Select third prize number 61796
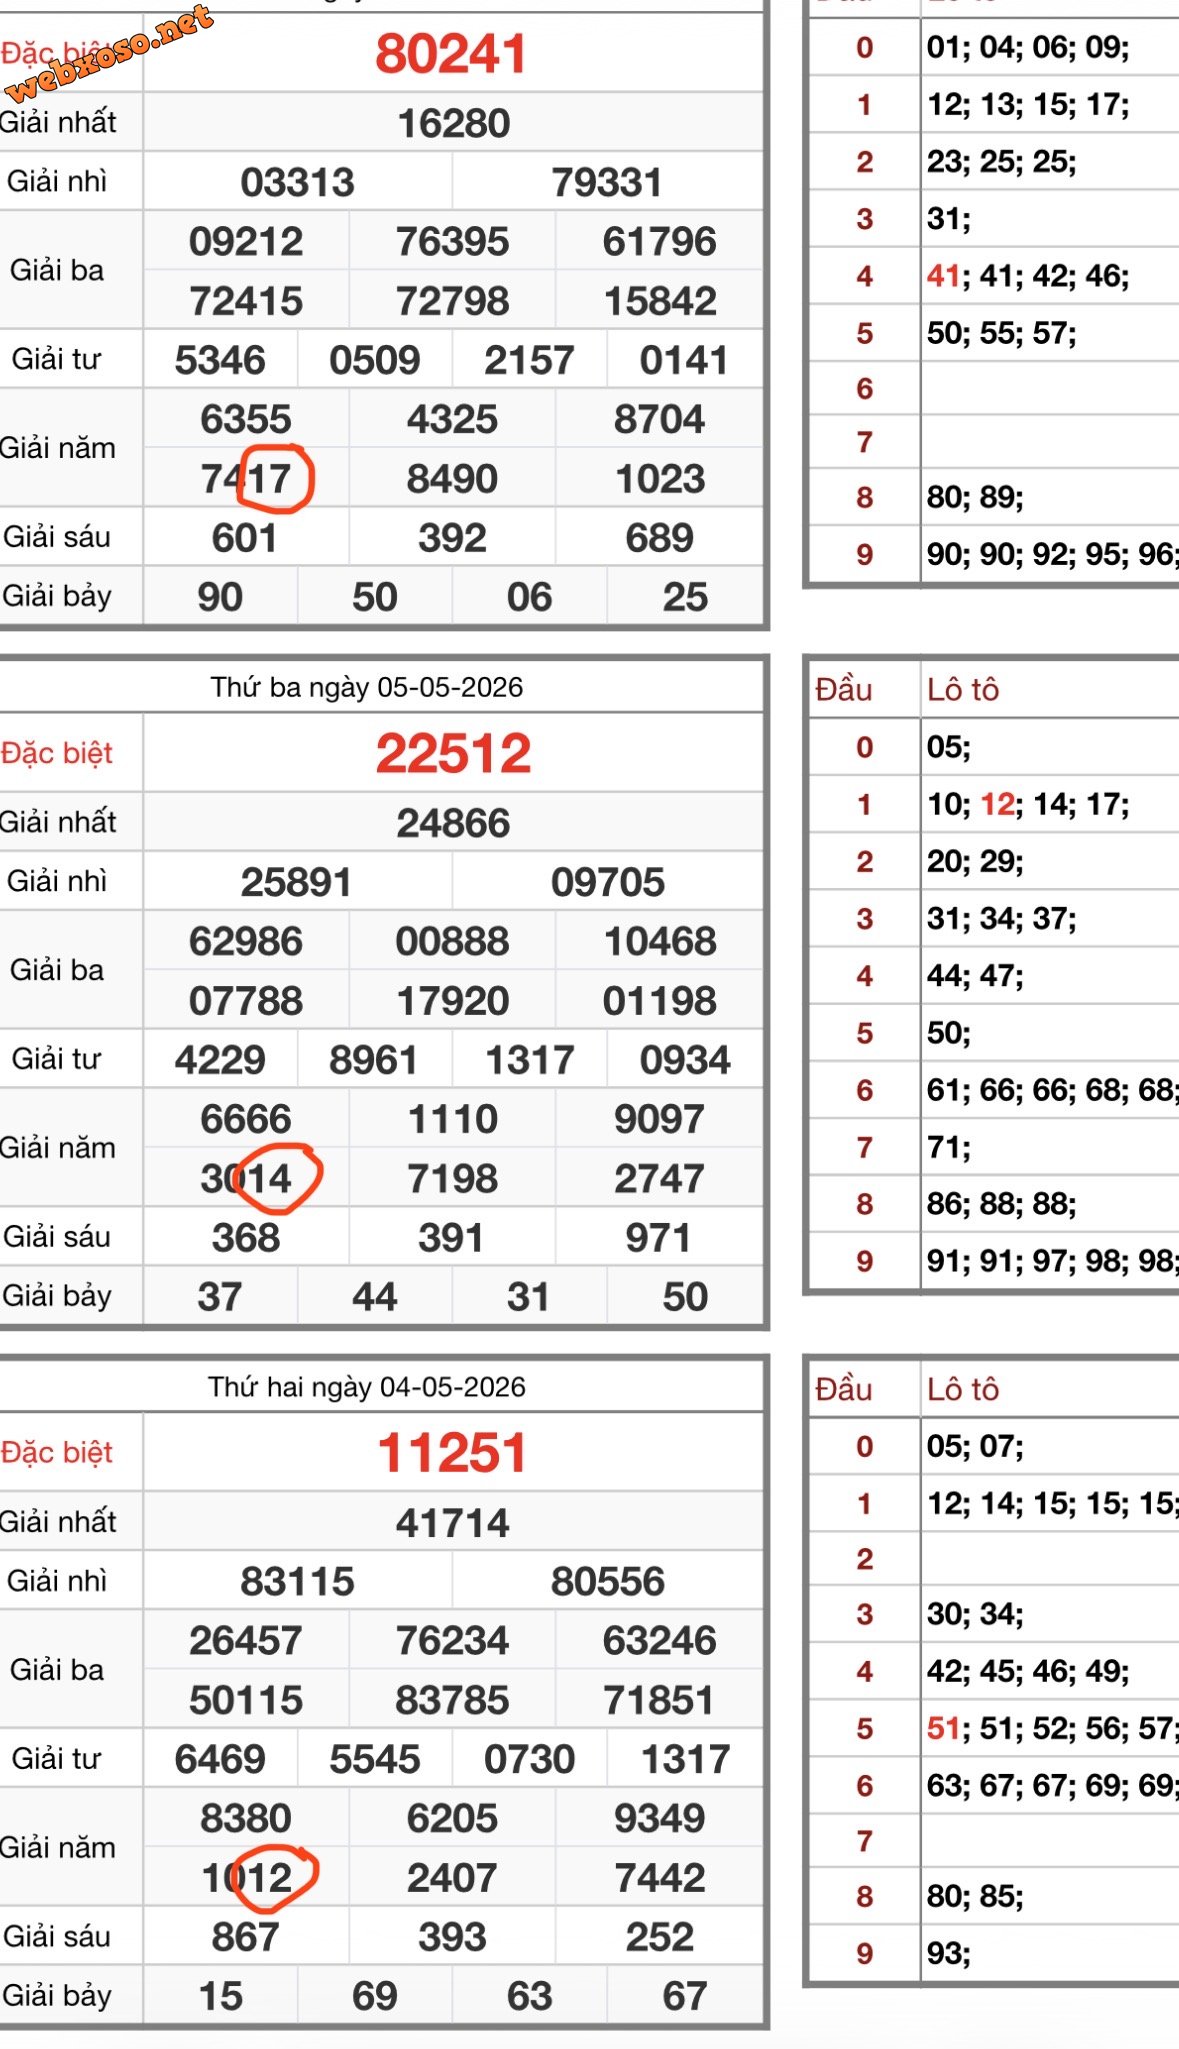This screenshot has width=1179, height=2049. (x=660, y=242)
